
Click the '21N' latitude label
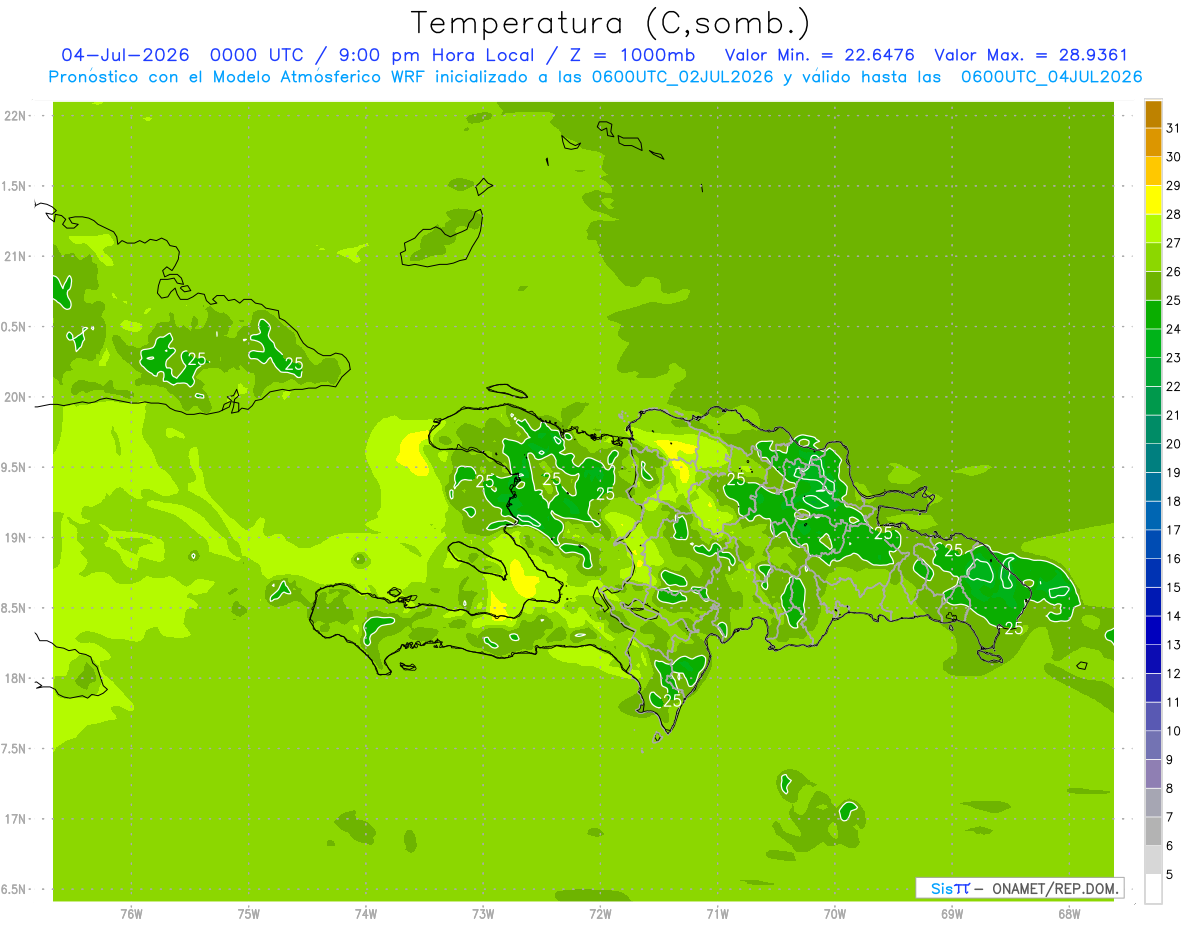pyautogui.click(x=14, y=256)
